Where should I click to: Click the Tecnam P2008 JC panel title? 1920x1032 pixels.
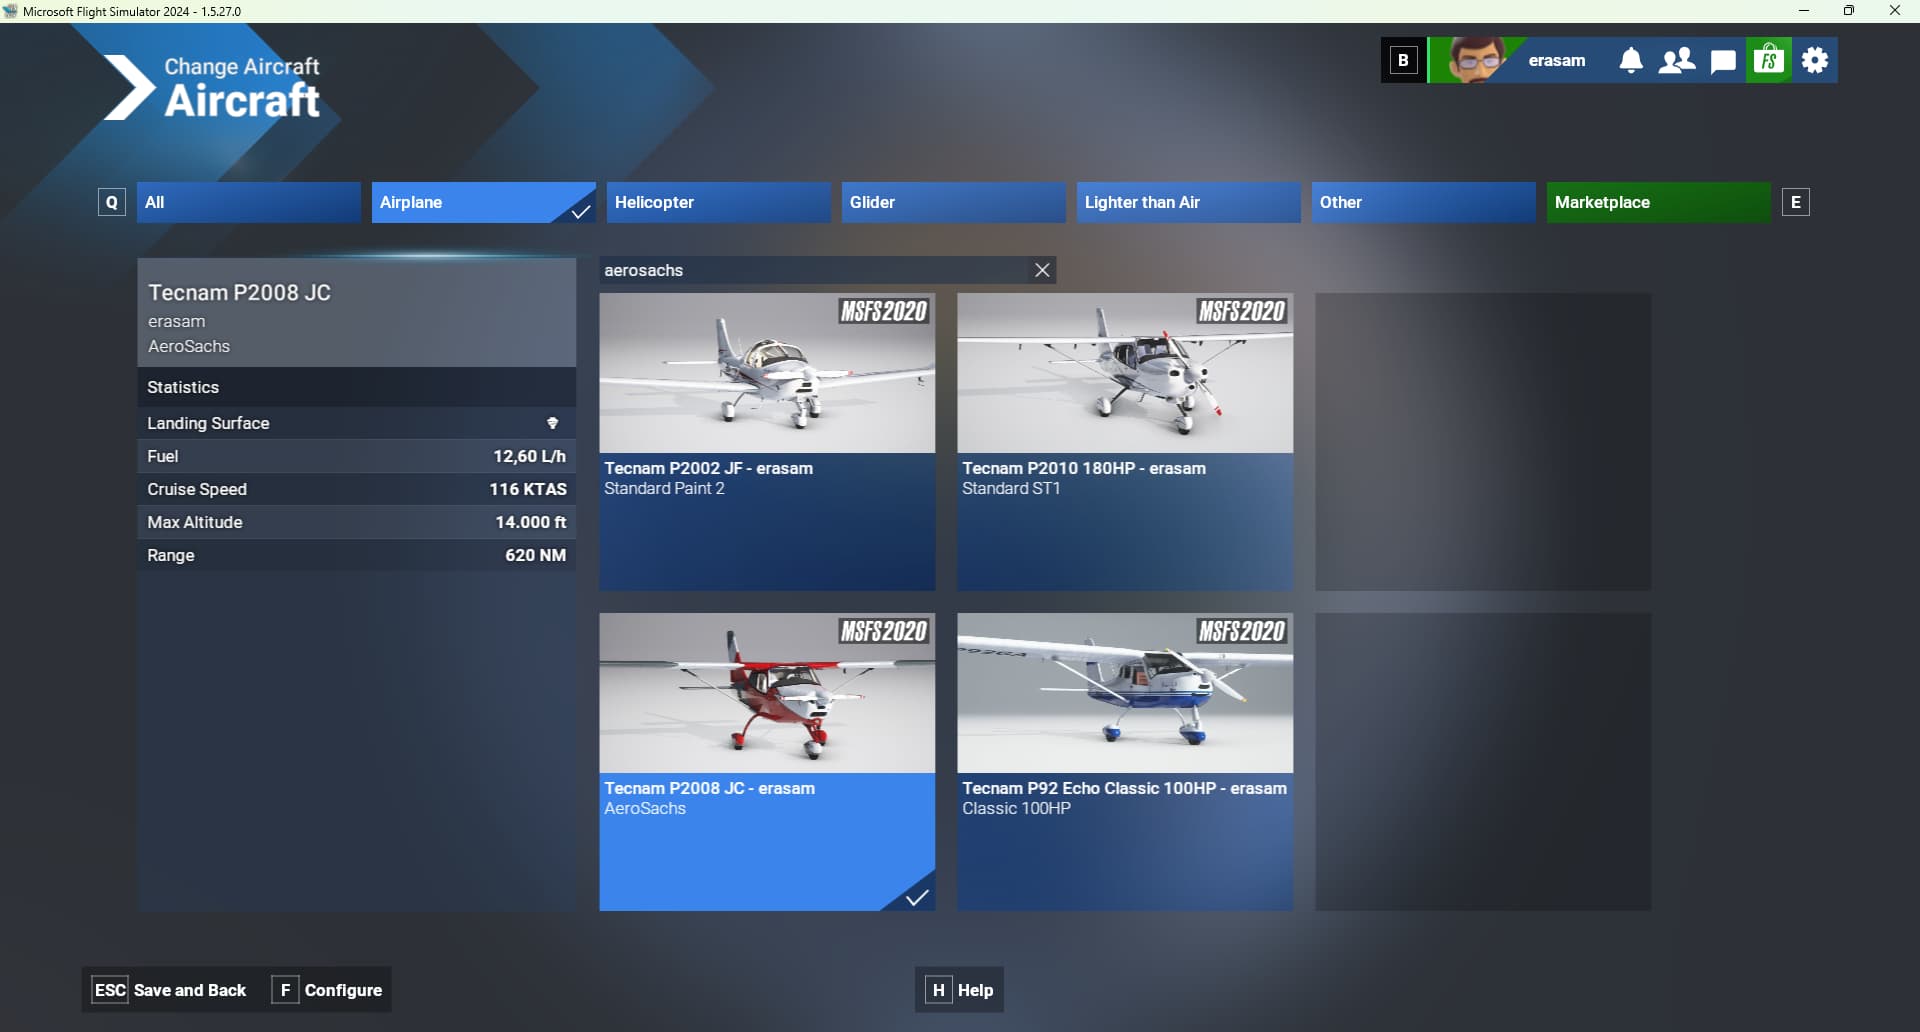pyautogui.click(x=239, y=293)
